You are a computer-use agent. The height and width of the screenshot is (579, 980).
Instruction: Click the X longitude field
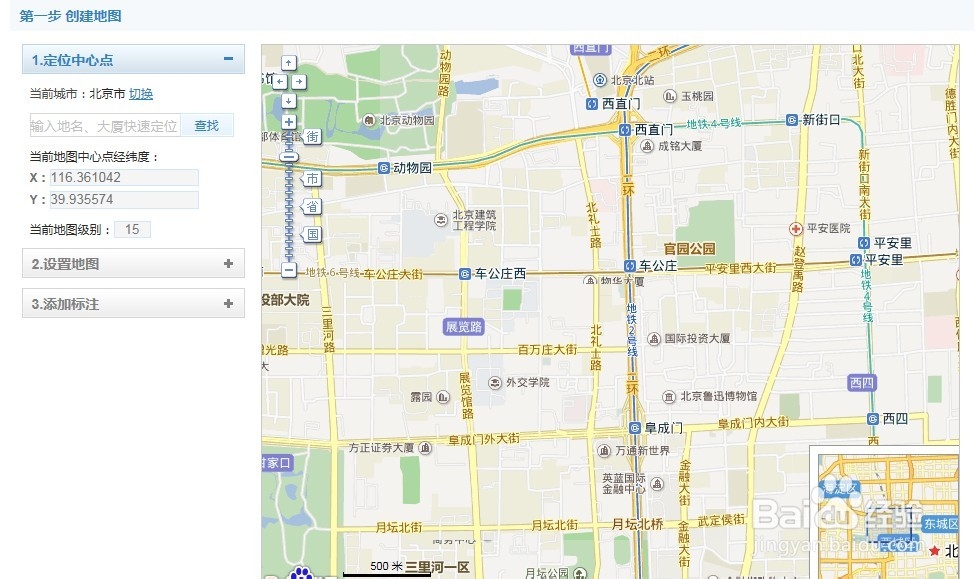[x=124, y=178]
